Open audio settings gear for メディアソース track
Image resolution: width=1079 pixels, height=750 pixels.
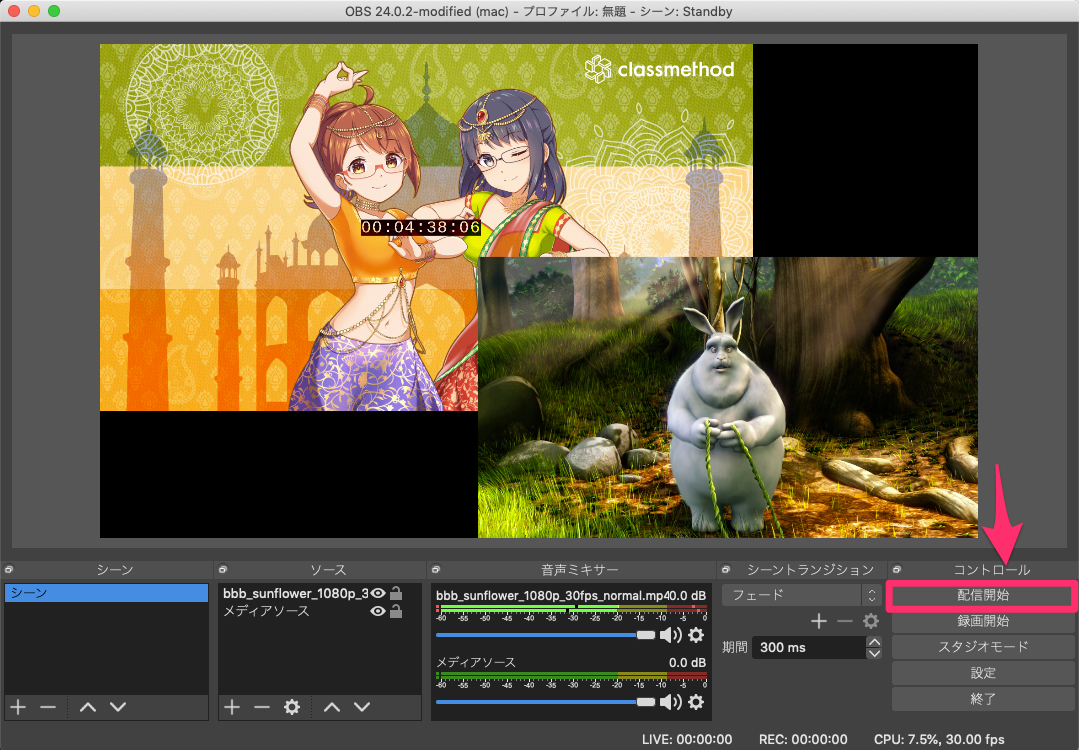point(696,701)
